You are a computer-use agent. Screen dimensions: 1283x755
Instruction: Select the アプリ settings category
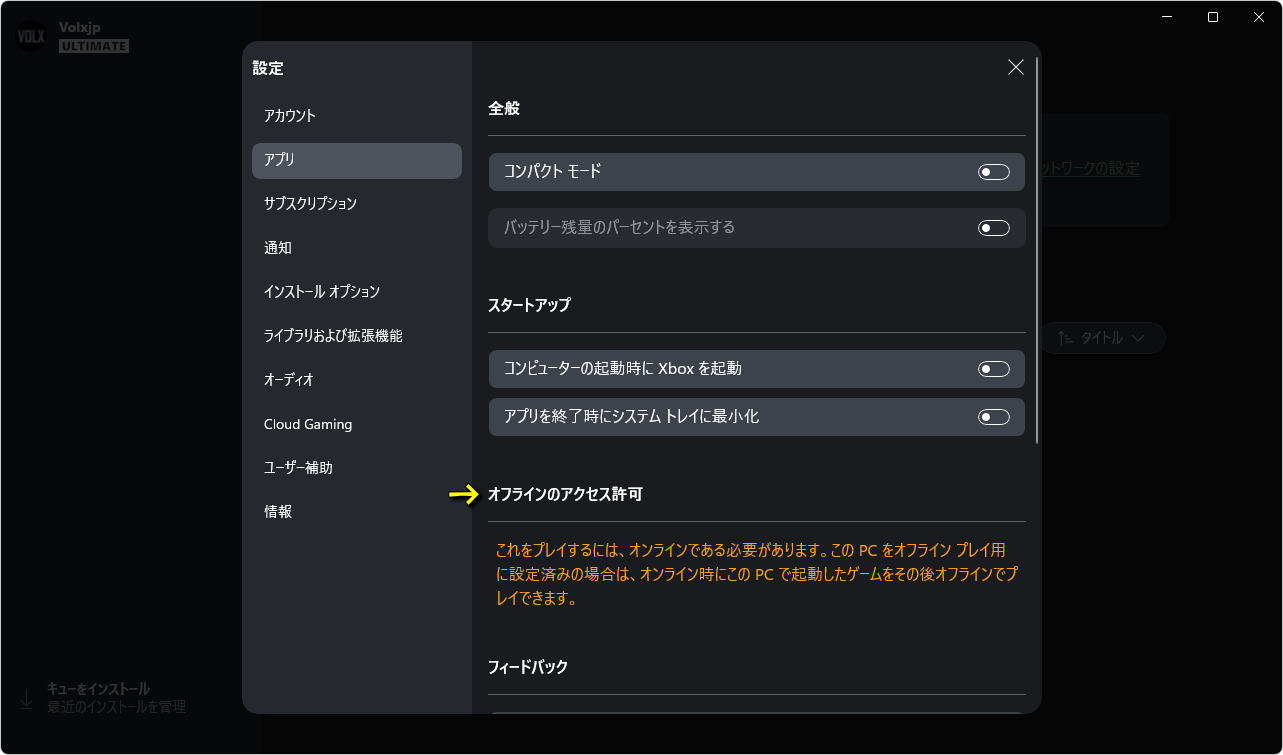(x=356, y=160)
